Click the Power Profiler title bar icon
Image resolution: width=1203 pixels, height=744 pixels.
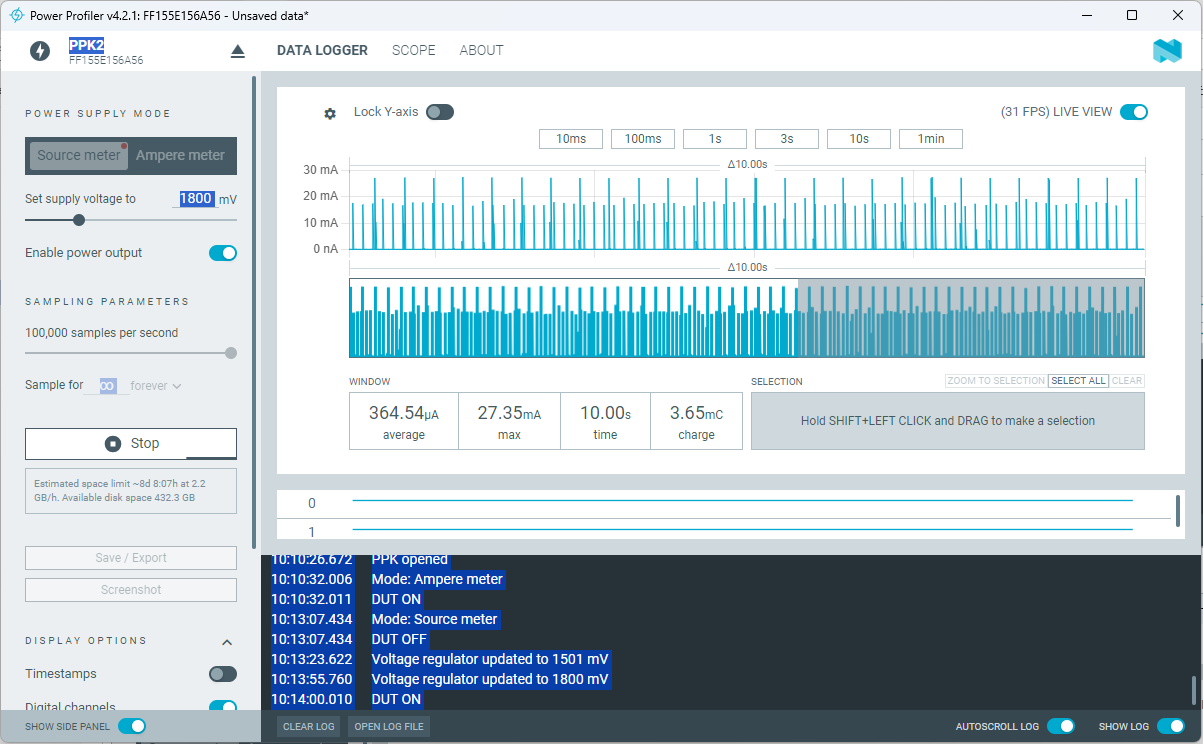tap(16, 15)
